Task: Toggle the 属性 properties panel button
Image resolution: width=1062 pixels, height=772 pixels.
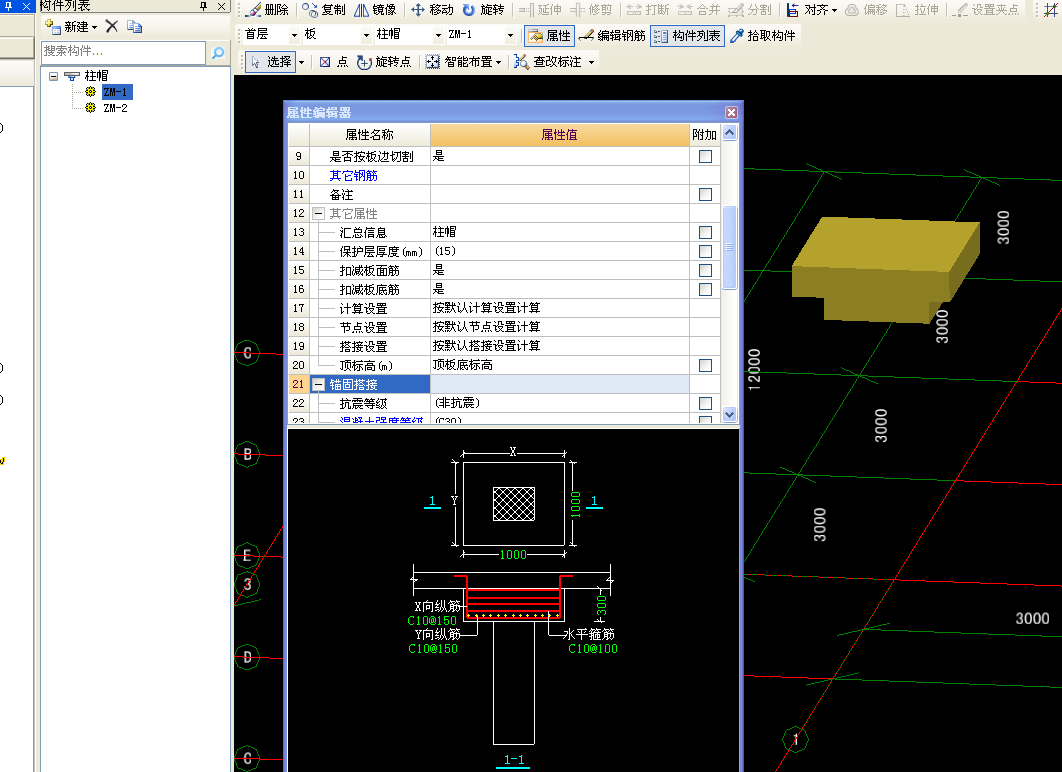Action: click(x=549, y=35)
